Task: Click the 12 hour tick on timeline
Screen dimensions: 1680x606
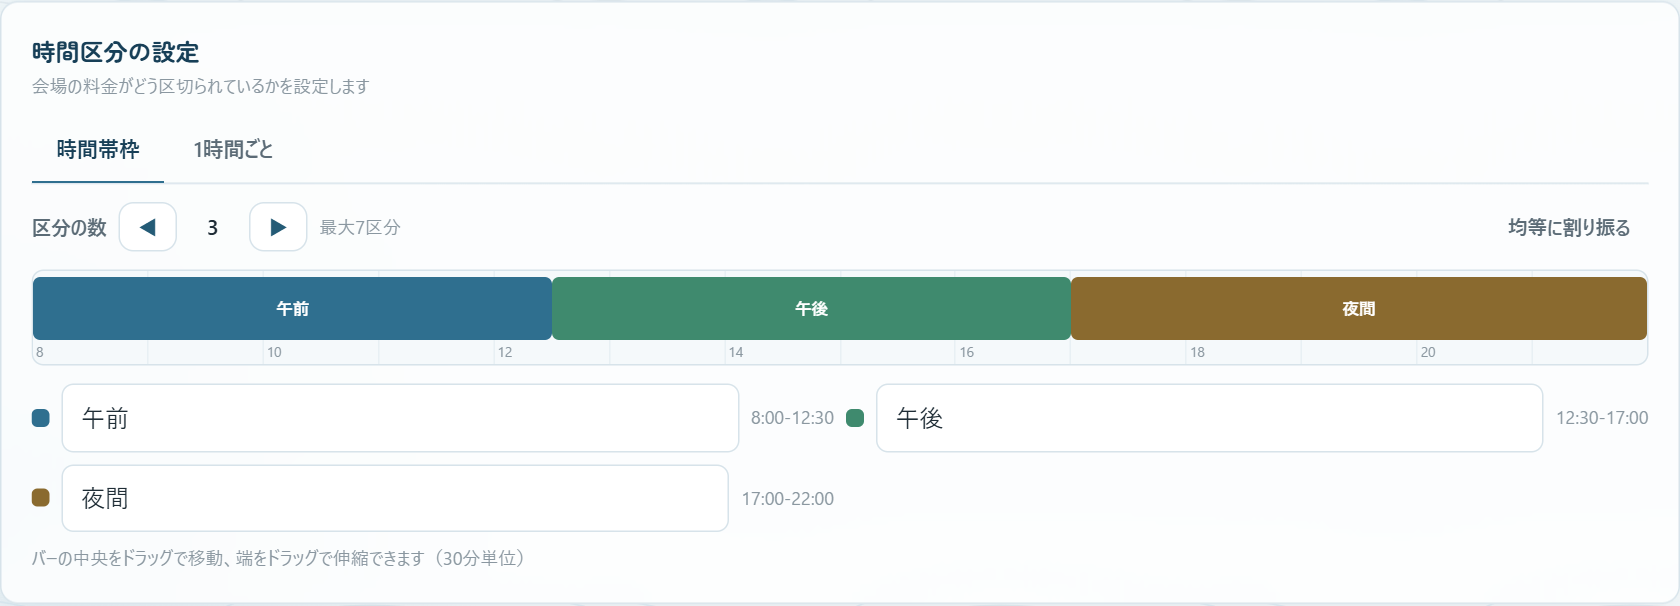Action: pos(505,352)
